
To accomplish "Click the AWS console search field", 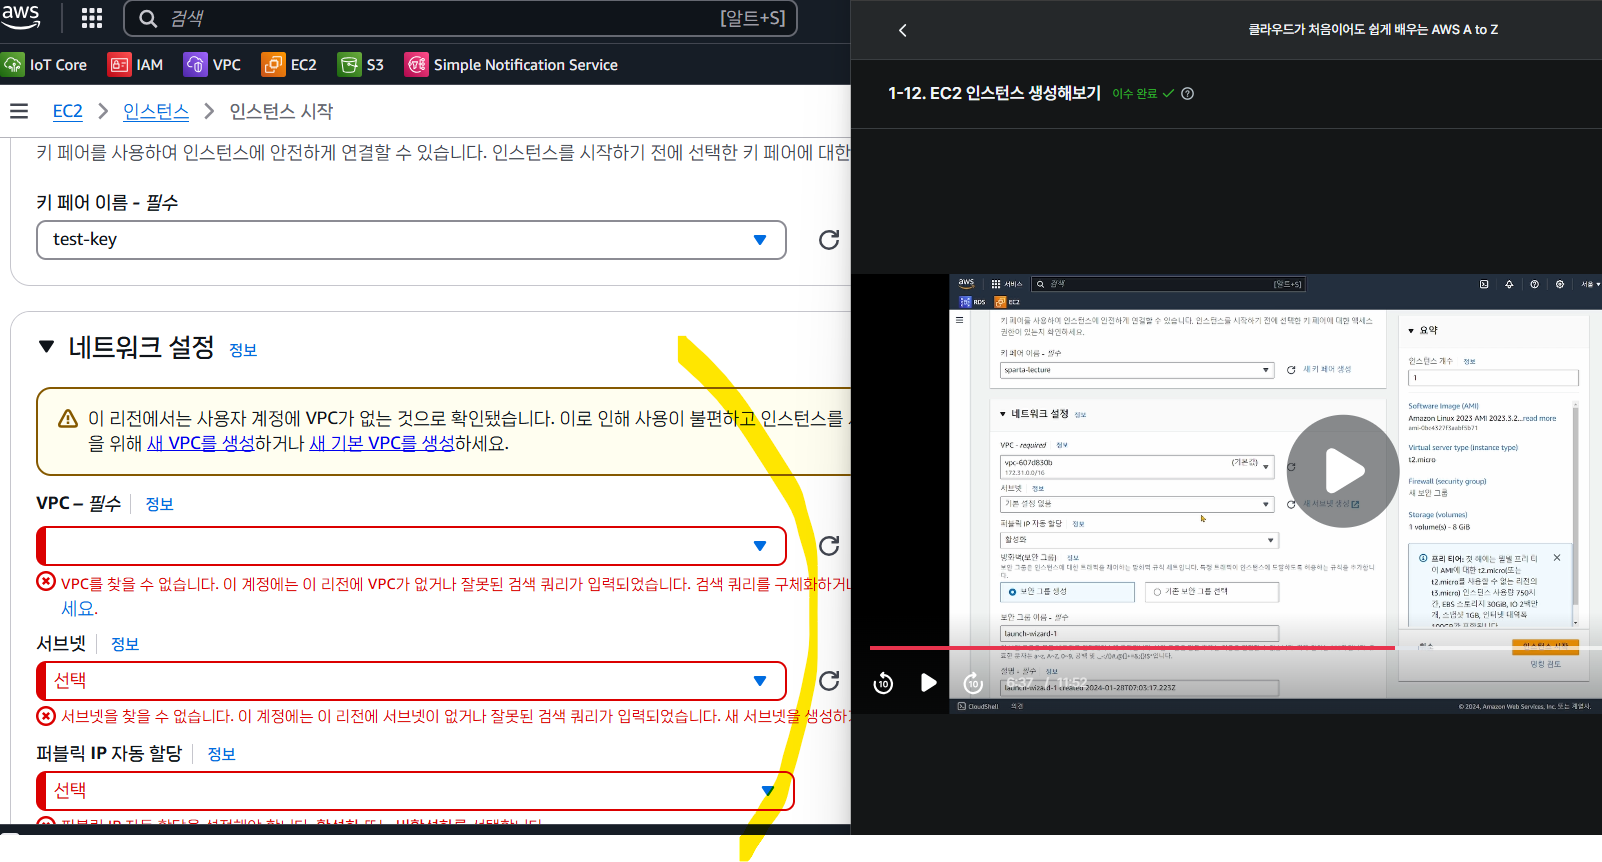I will point(460,18).
